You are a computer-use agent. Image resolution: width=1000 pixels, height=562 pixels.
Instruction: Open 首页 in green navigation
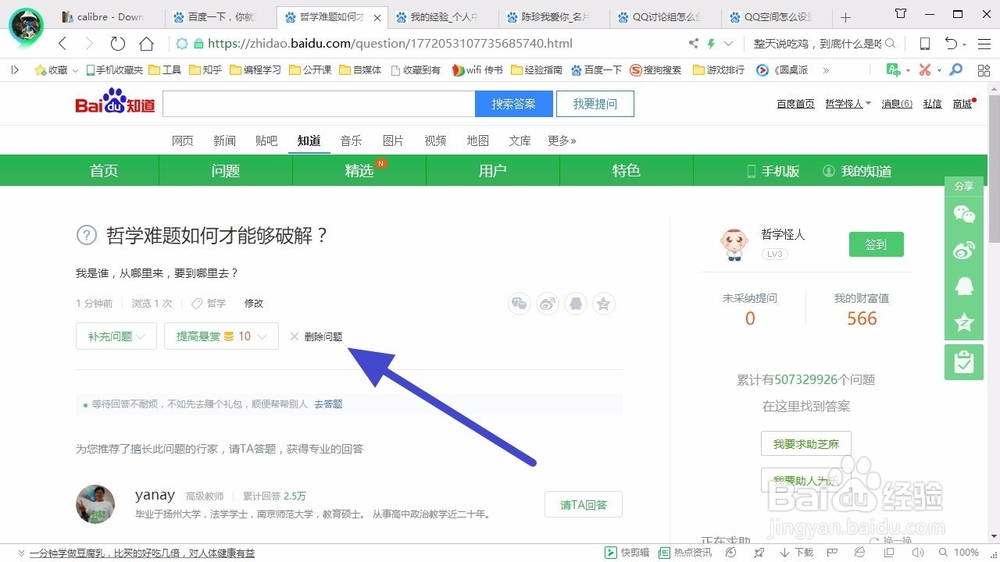pos(103,170)
